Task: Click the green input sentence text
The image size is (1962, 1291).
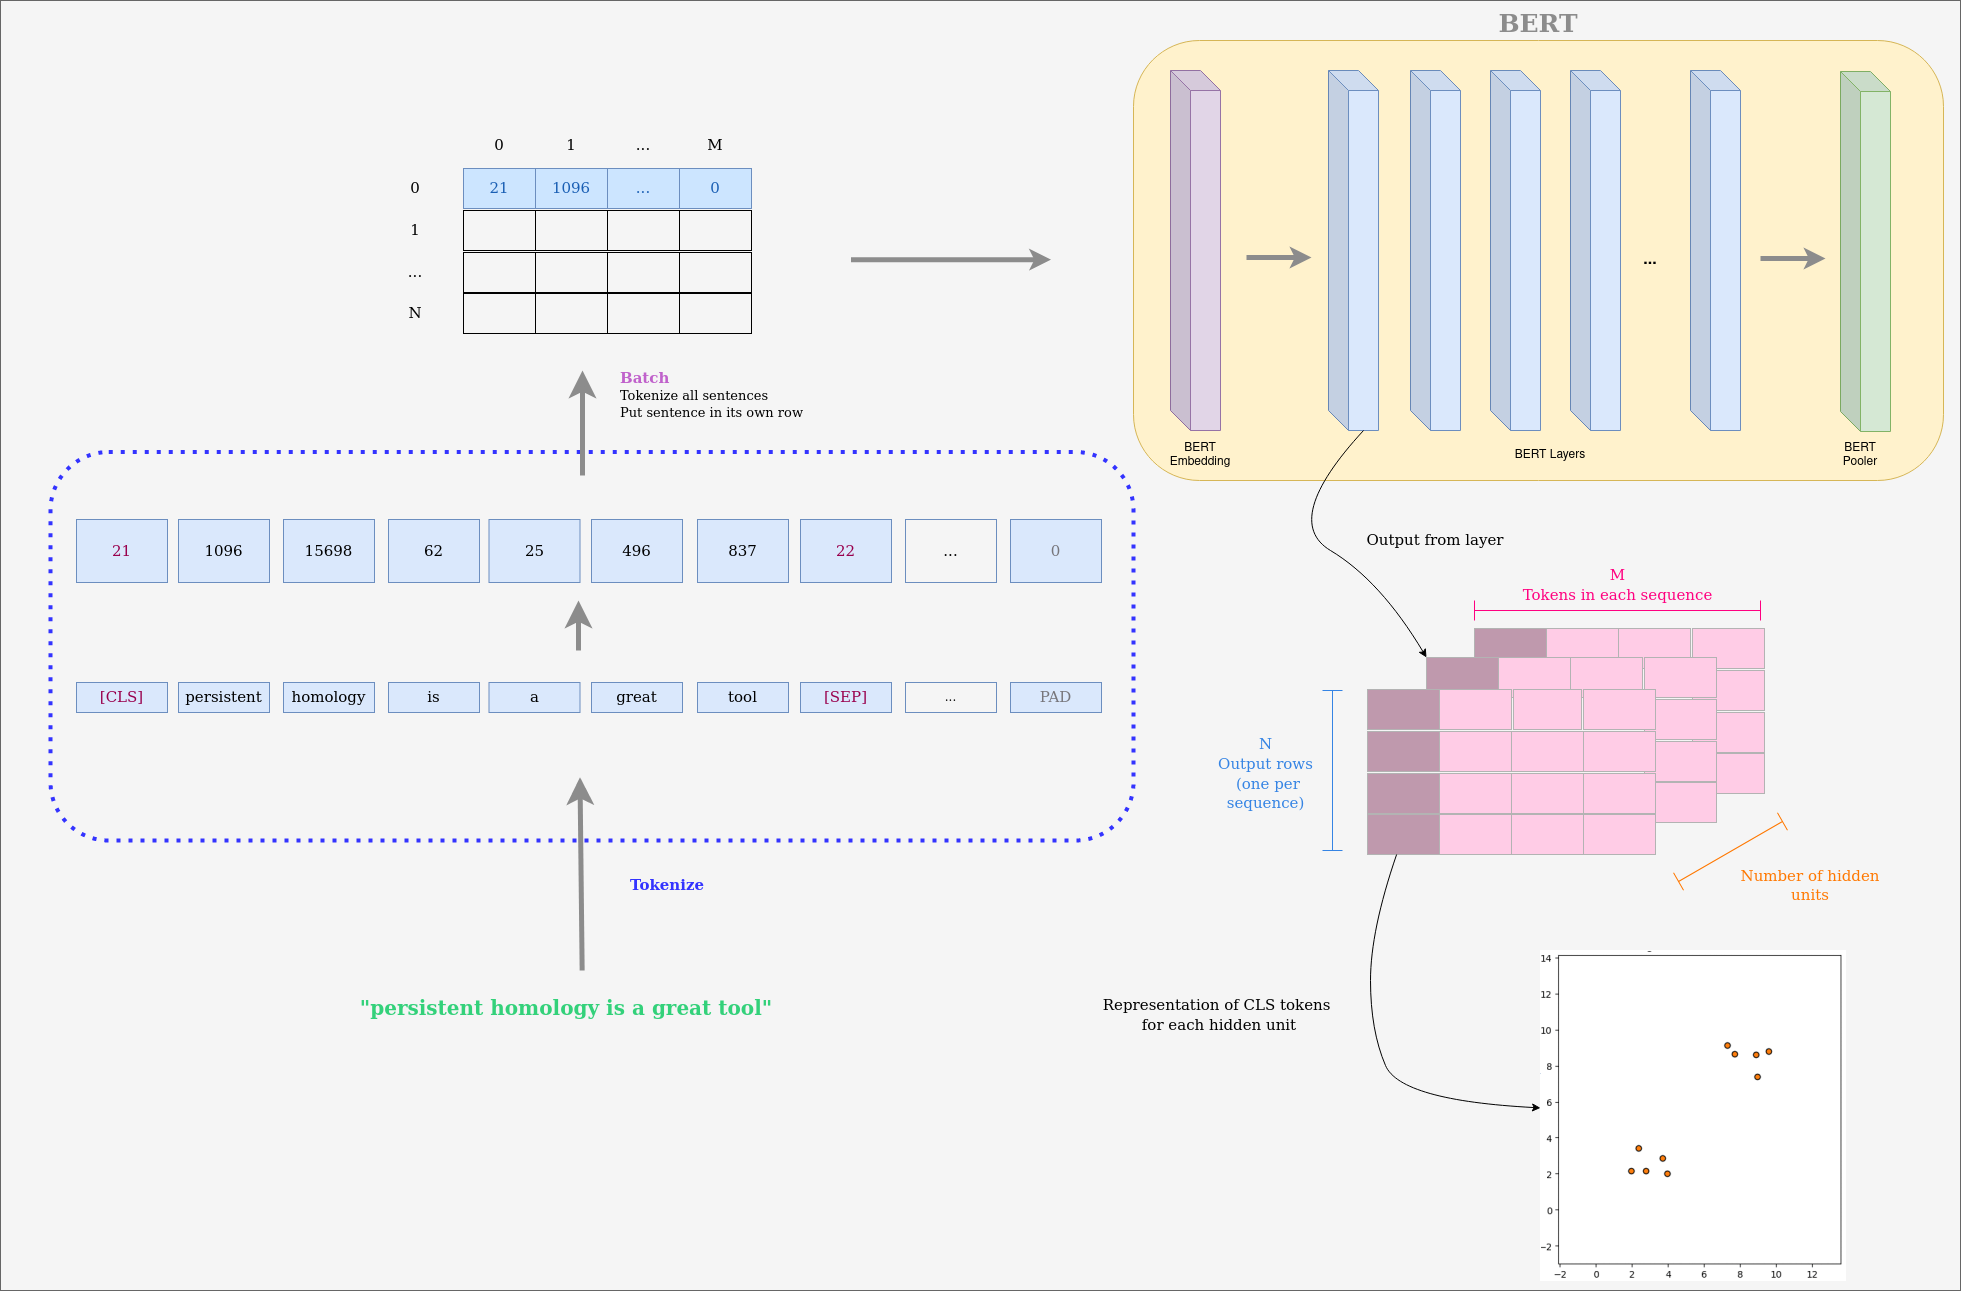Action: pos(565,1008)
